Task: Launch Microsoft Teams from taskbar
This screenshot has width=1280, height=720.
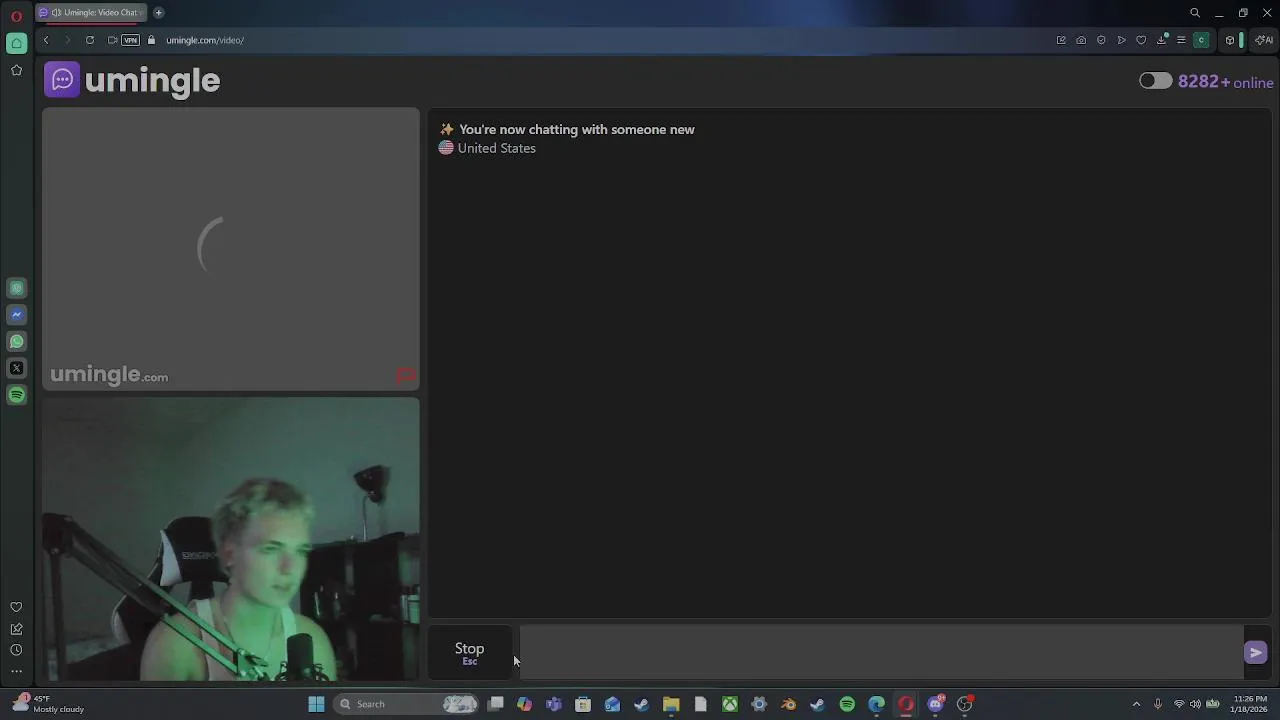Action: tap(554, 704)
